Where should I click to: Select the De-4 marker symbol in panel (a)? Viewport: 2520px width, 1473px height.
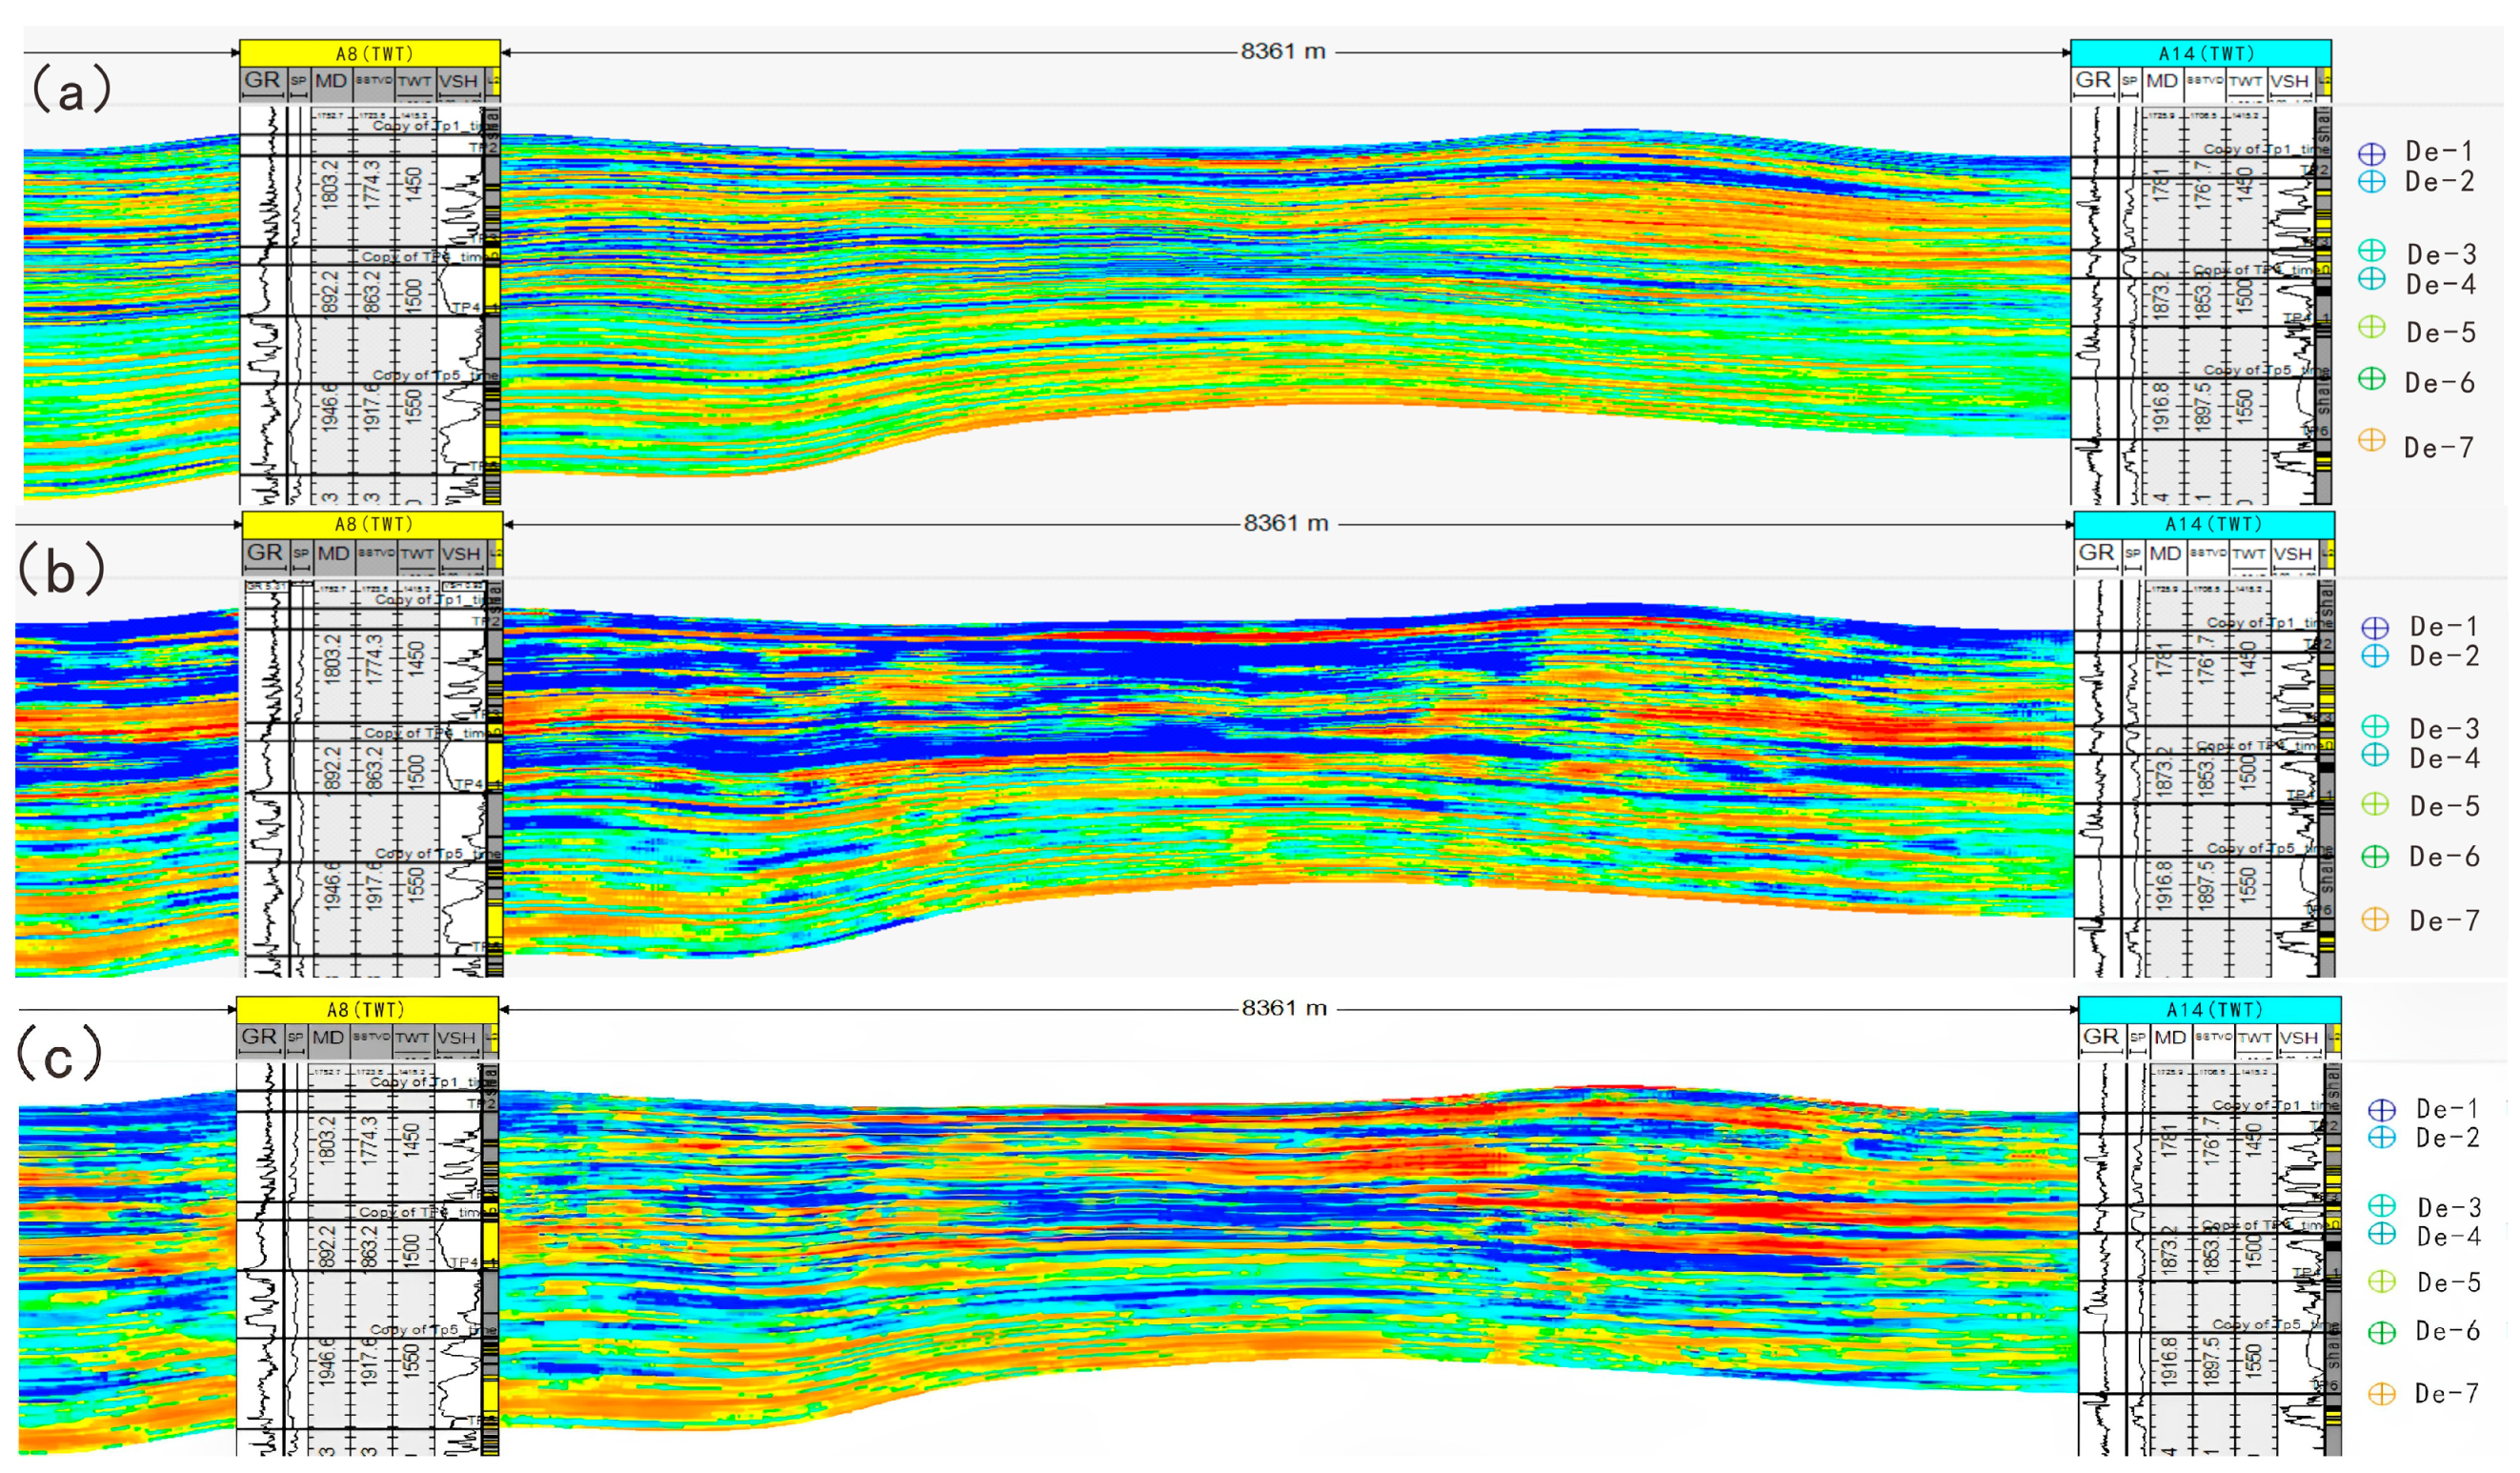[x=2371, y=279]
